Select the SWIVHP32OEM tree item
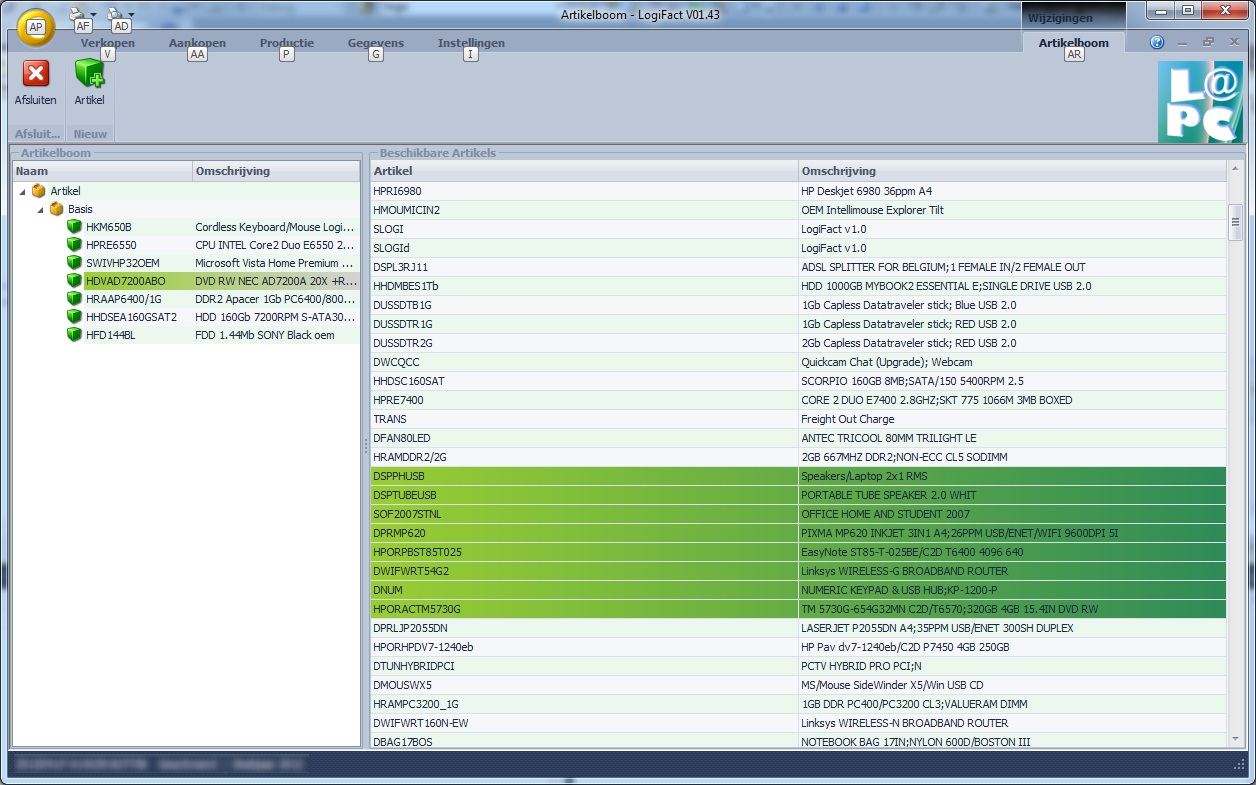Viewport: 1256px width, 785px height. tap(123, 263)
